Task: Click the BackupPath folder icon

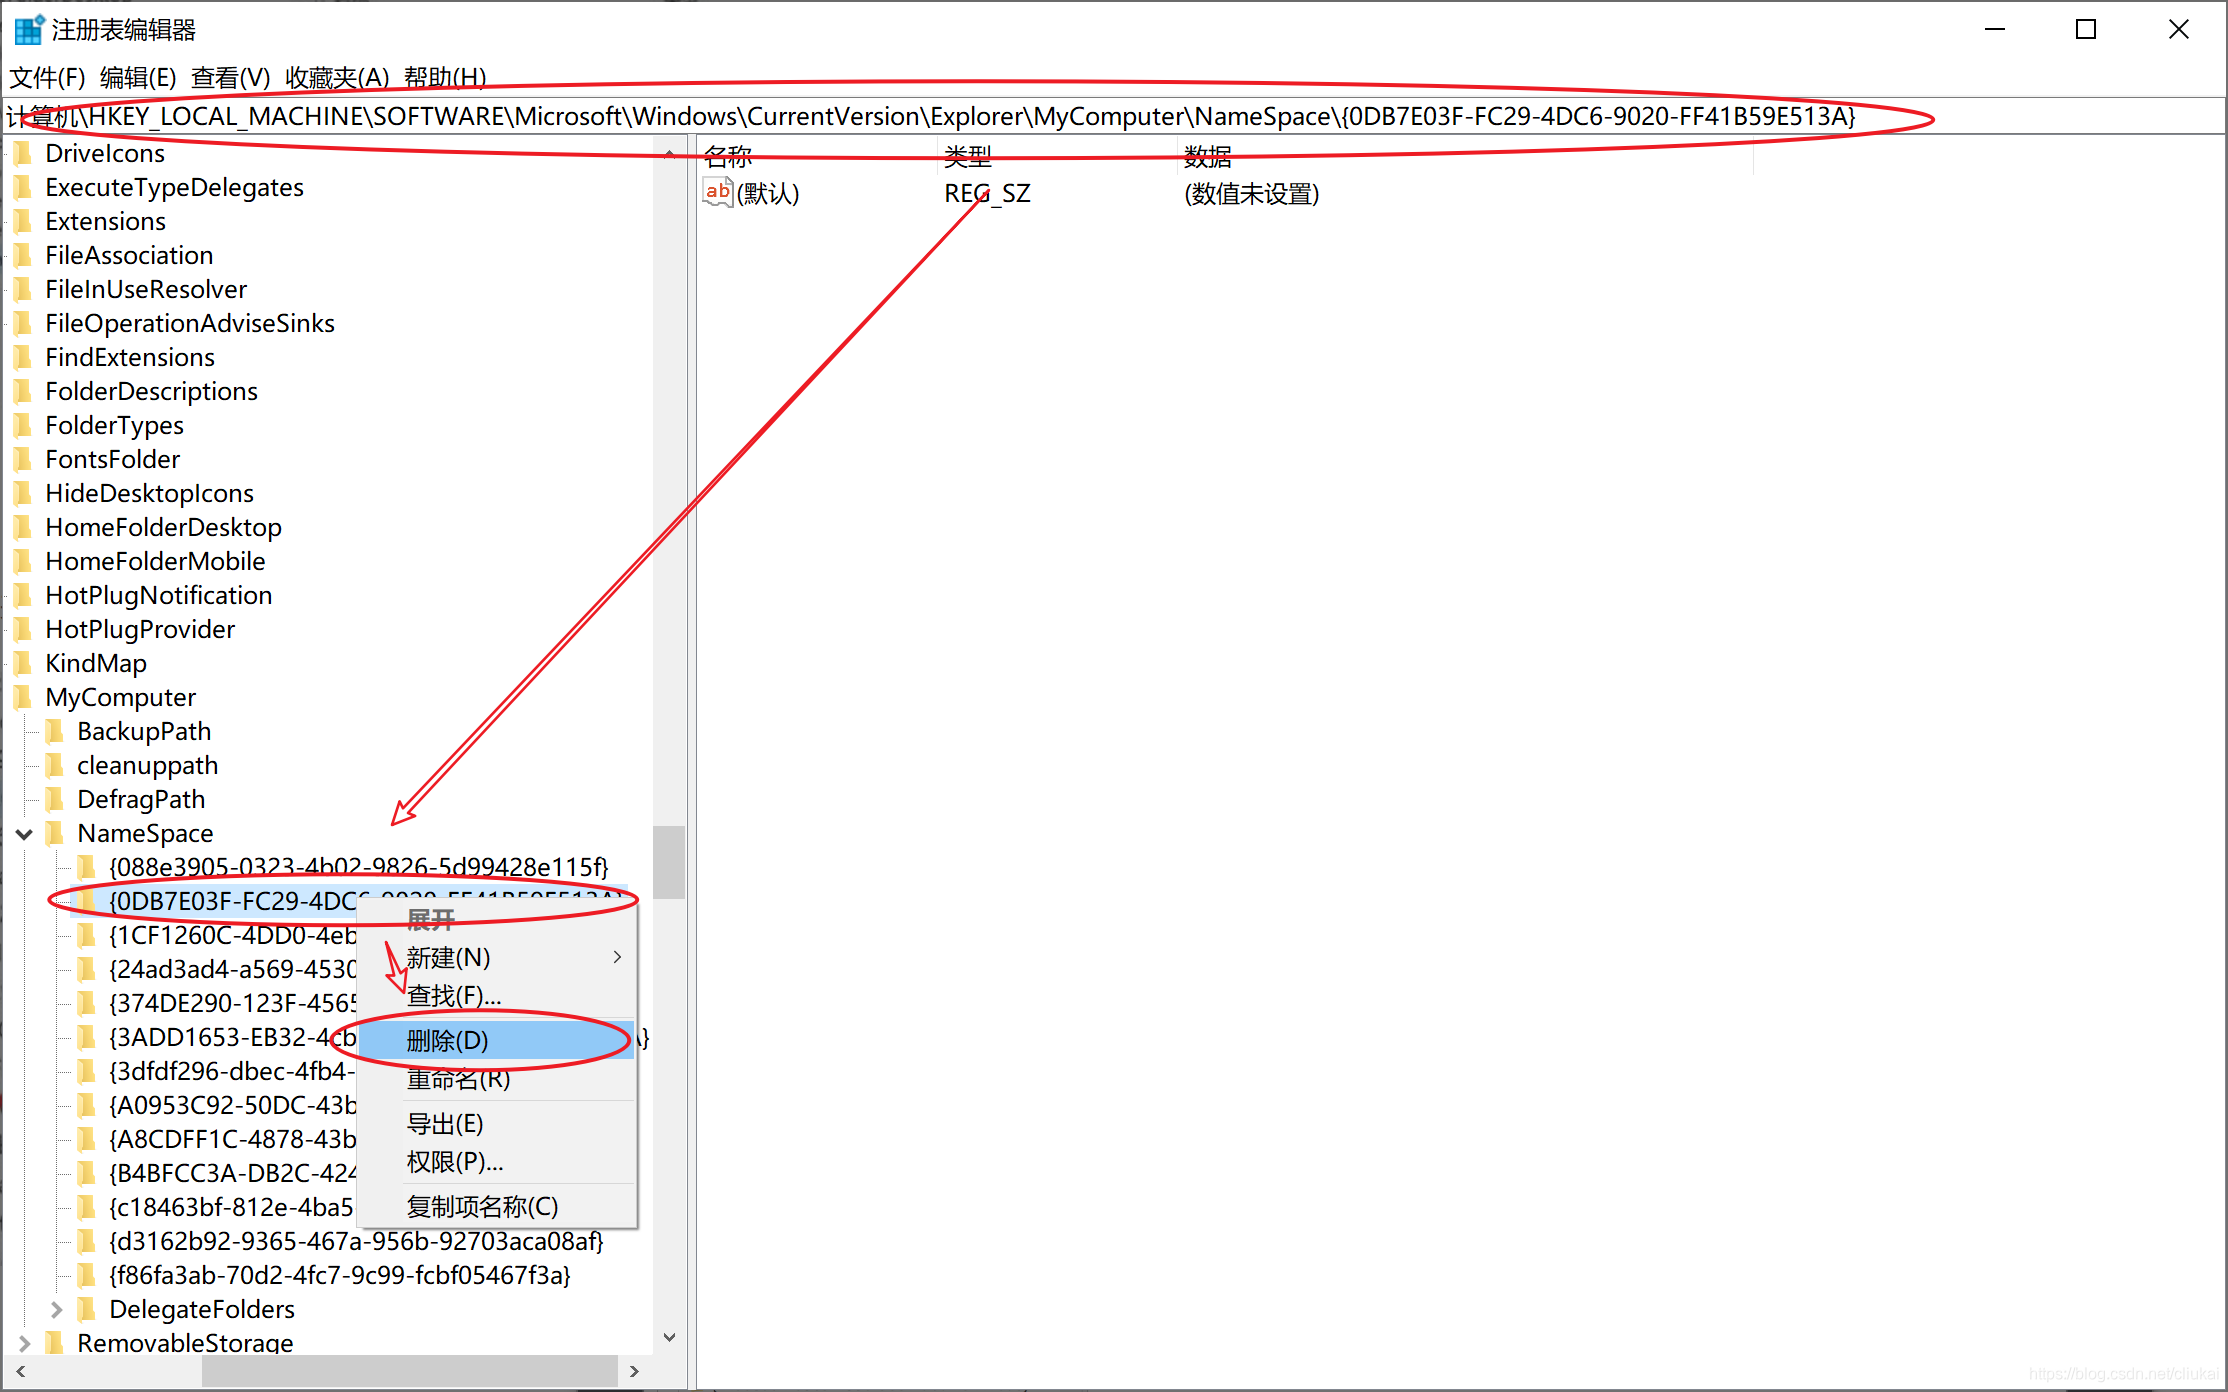Action: click(56, 731)
